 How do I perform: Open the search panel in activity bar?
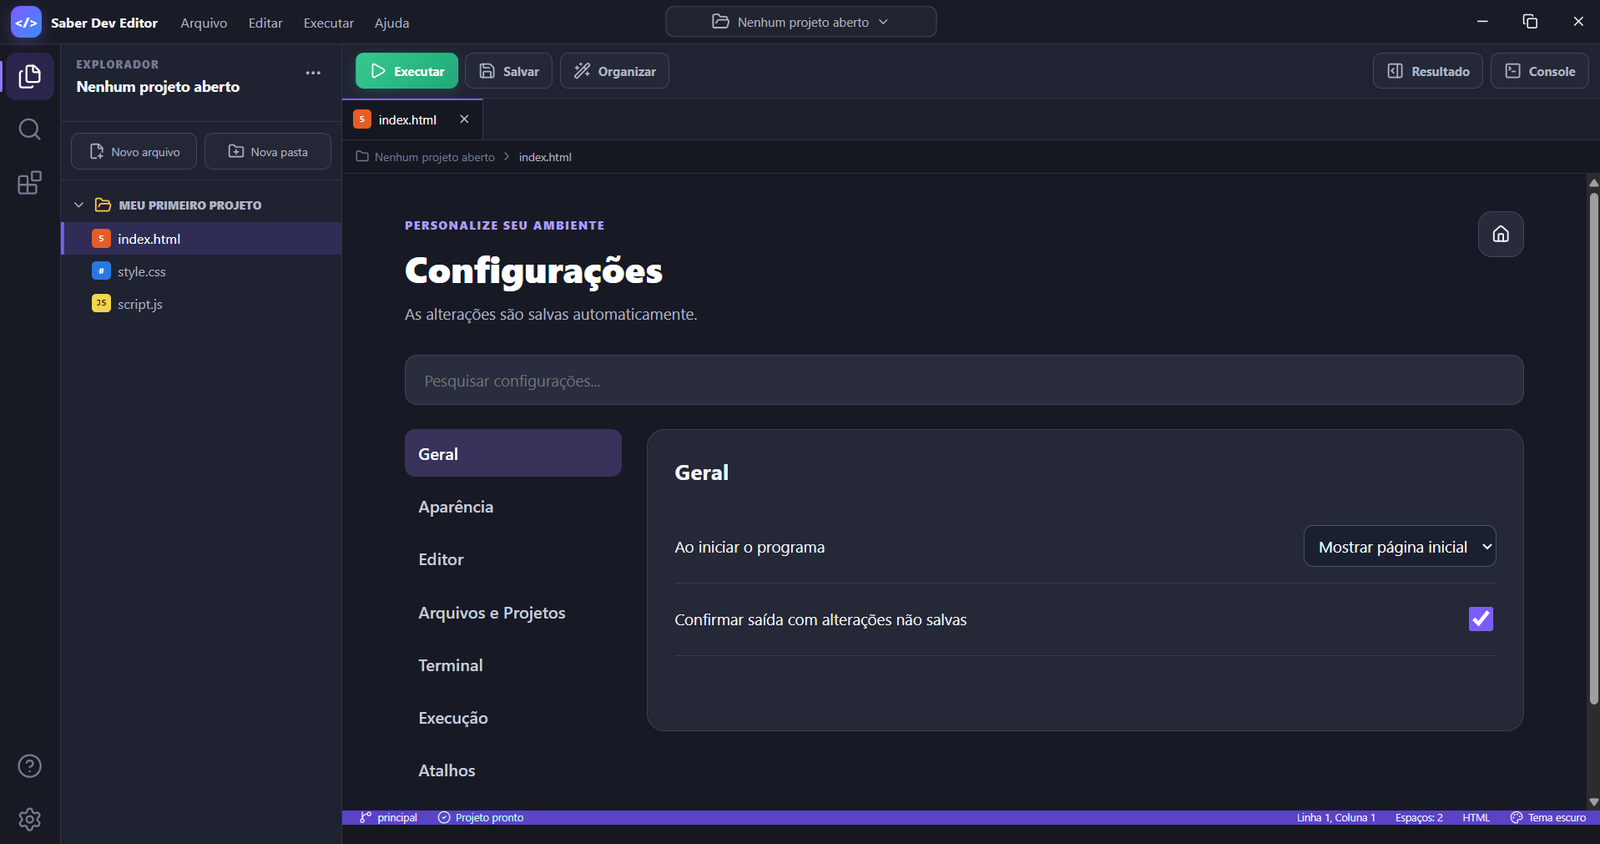(x=30, y=130)
